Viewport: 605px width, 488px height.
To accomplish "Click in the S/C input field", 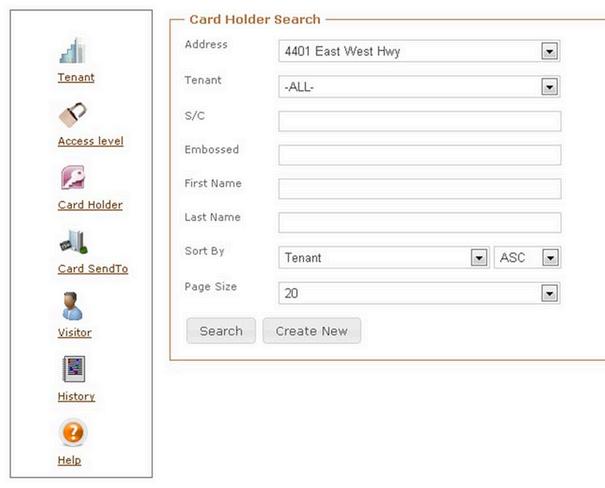I will pyautogui.click(x=419, y=121).
